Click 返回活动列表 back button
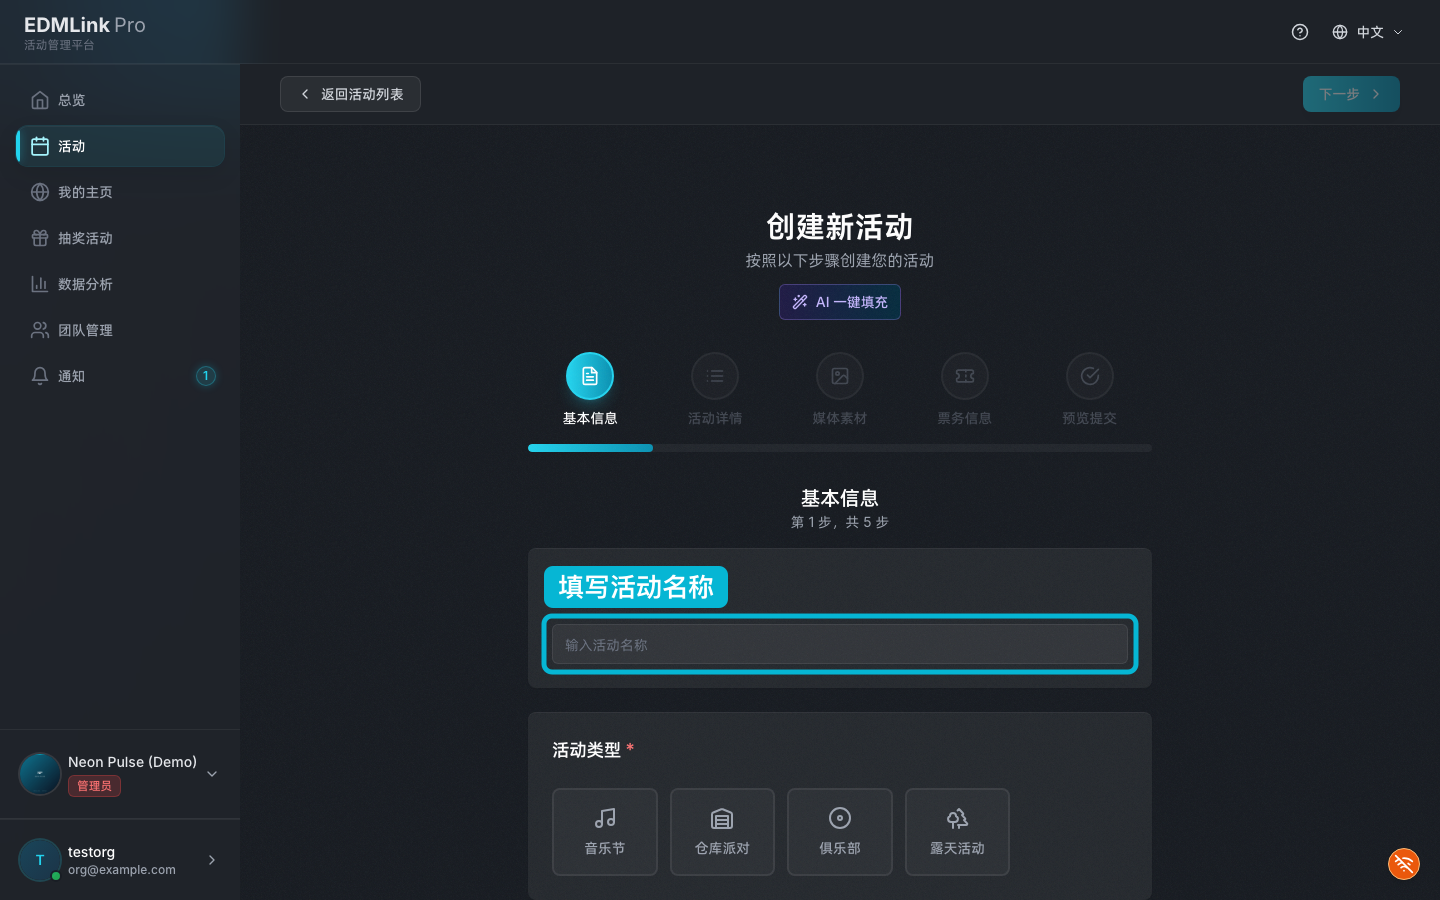The height and width of the screenshot is (900, 1440). tap(350, 94)
